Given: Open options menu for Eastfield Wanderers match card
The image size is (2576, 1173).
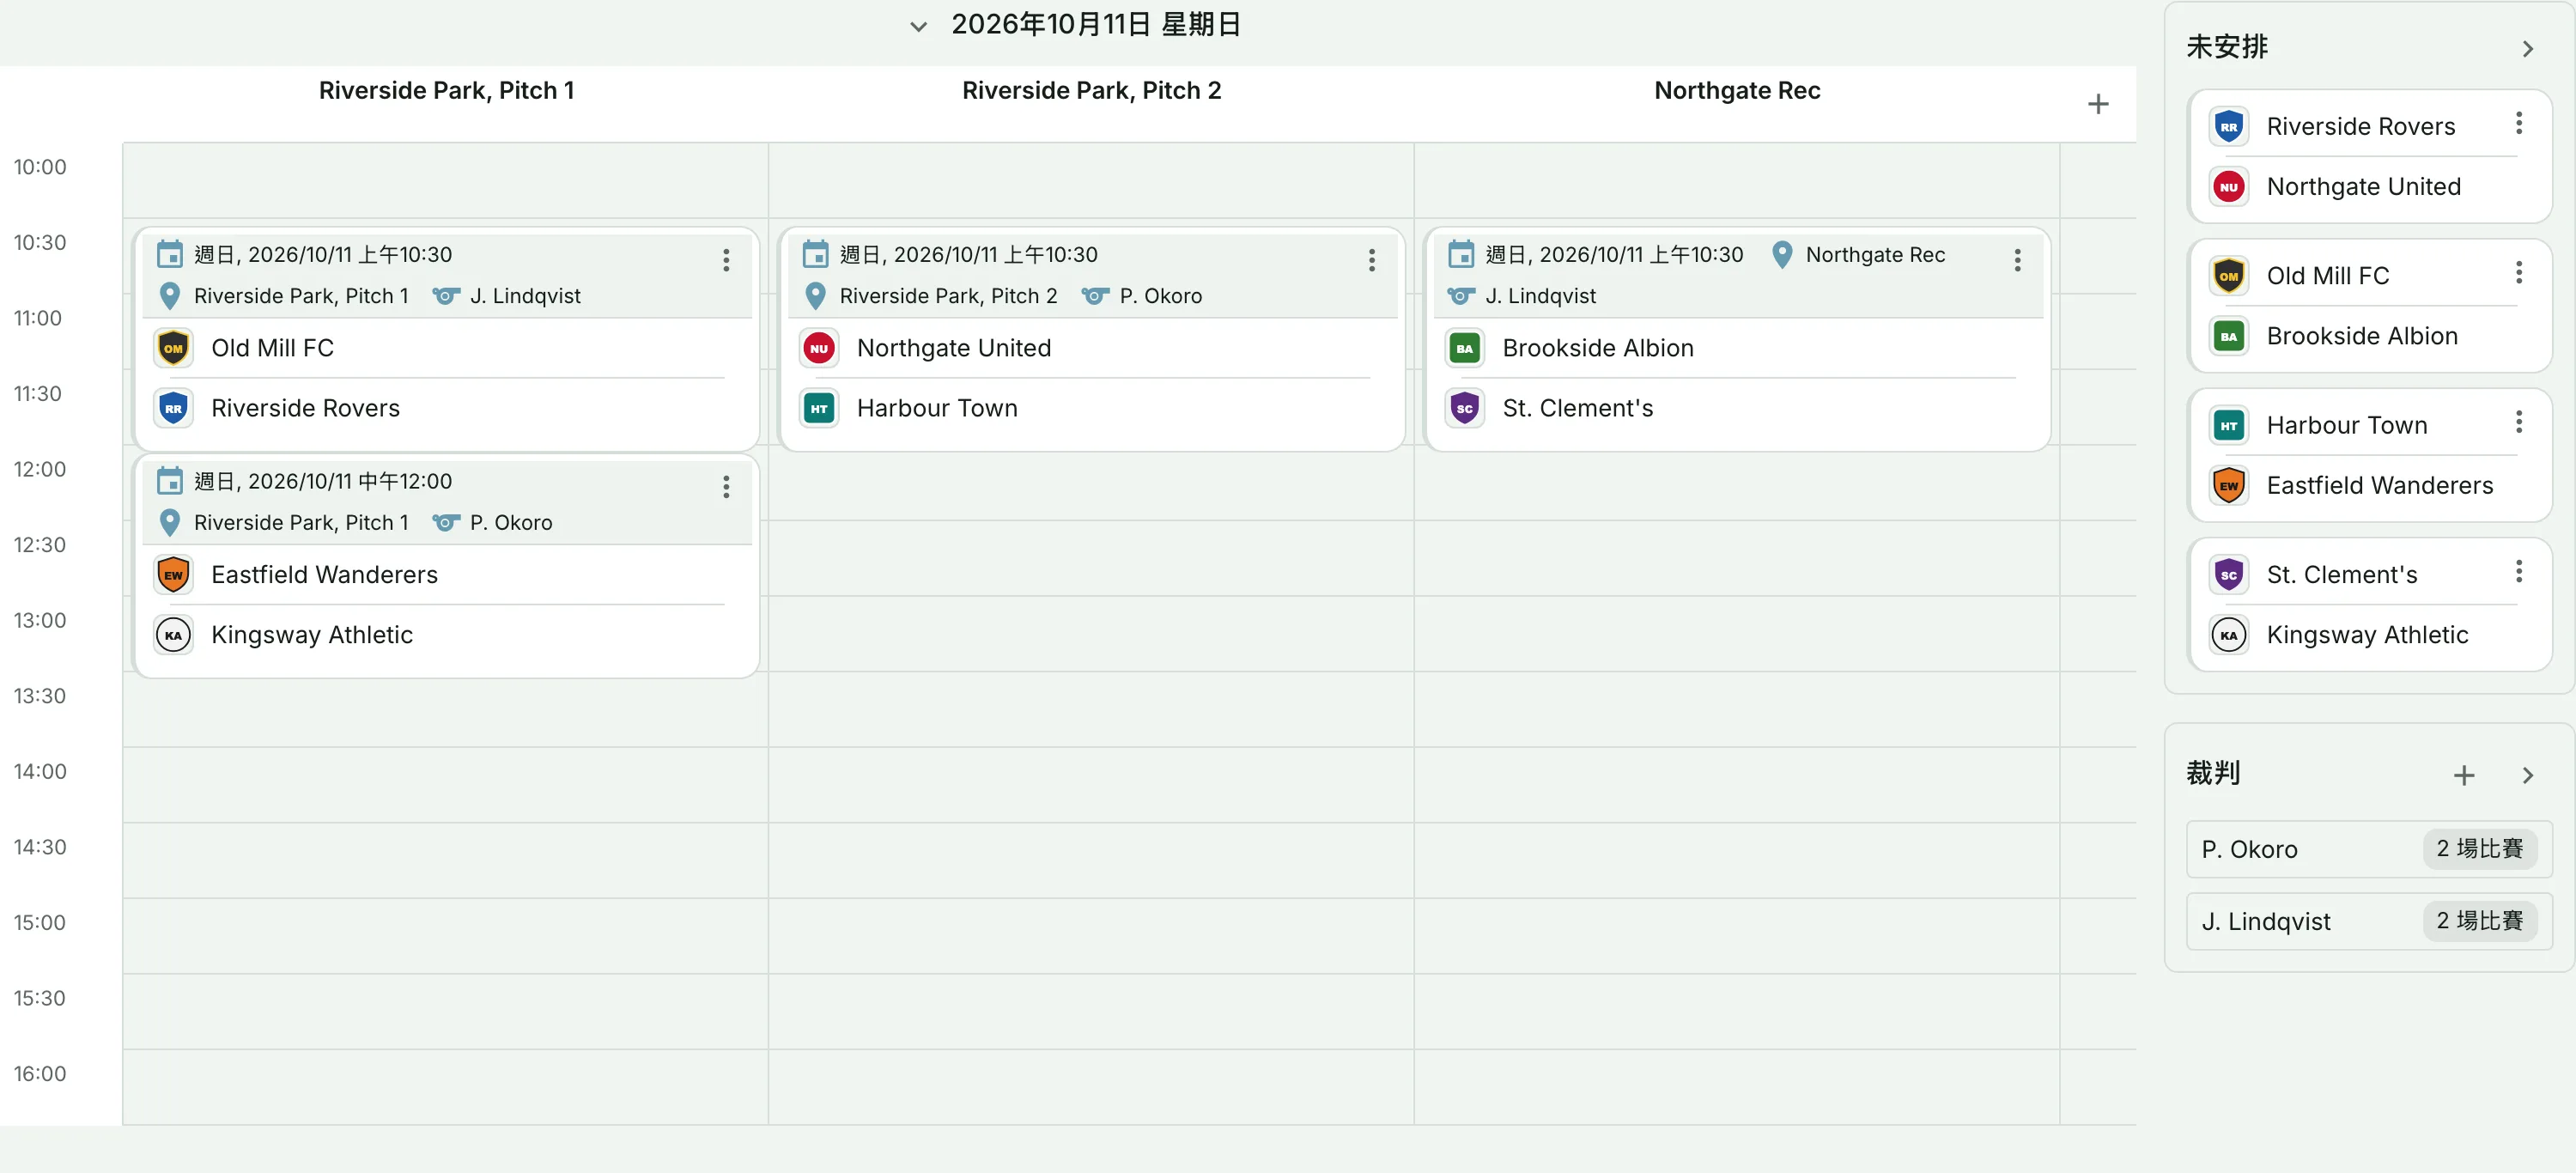Looking at the screenshot, I should pyautogui.click(x=726, y=487).
